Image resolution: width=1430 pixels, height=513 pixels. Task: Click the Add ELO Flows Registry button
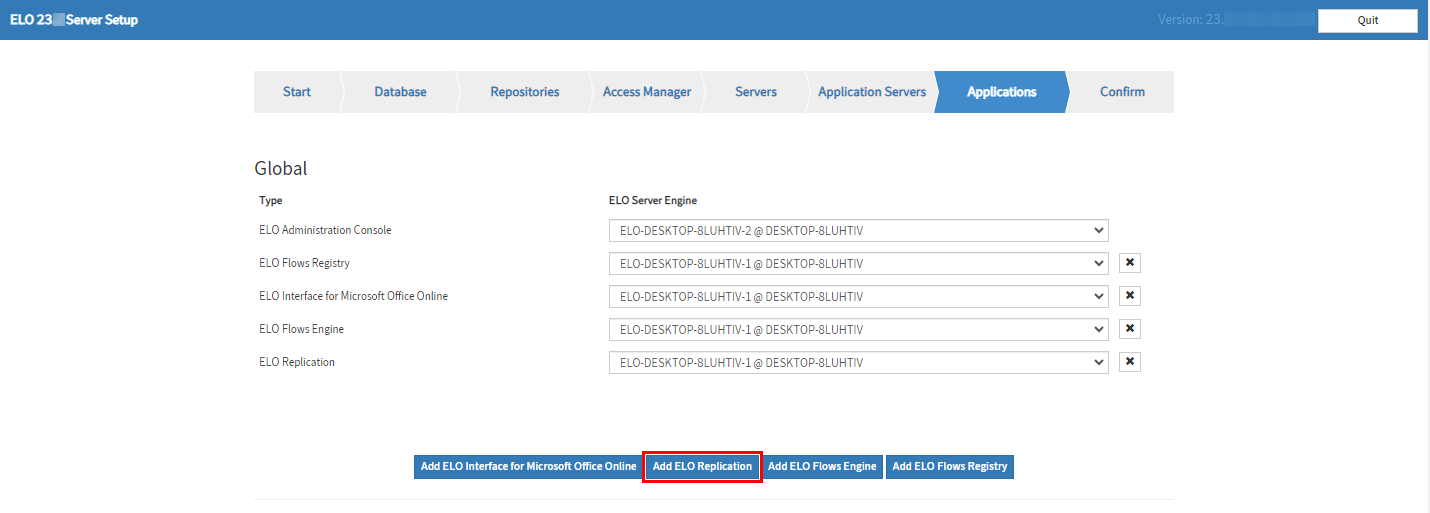pos(950,467)
